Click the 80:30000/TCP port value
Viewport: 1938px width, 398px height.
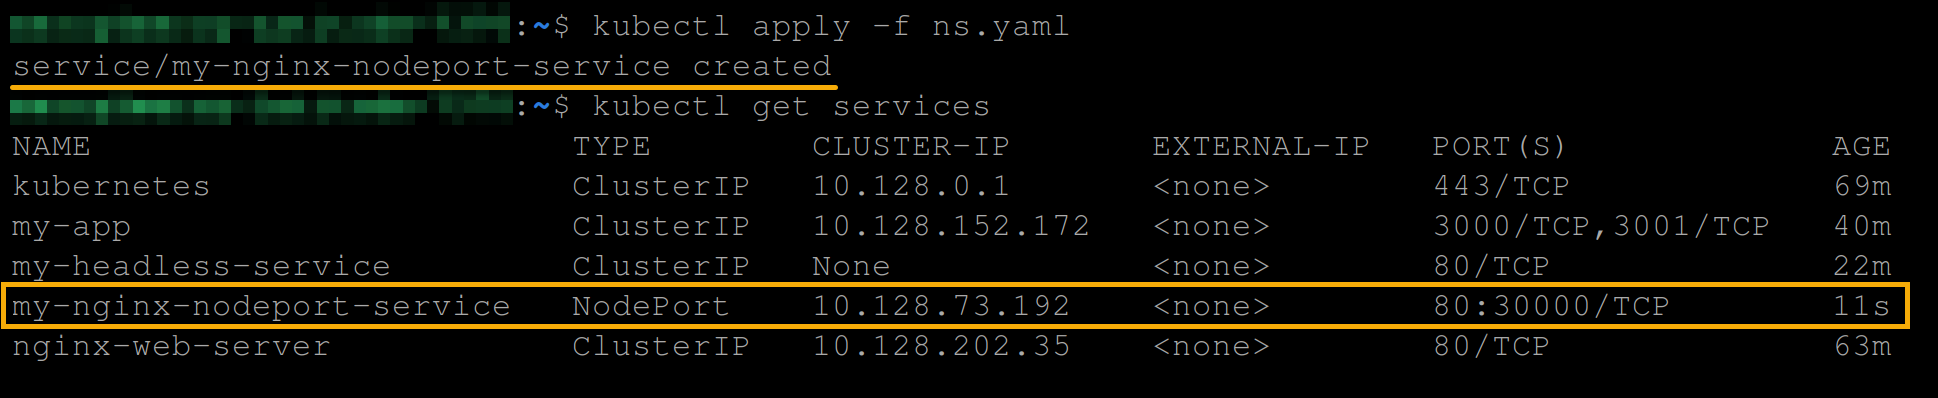(x=1551, y=306)
